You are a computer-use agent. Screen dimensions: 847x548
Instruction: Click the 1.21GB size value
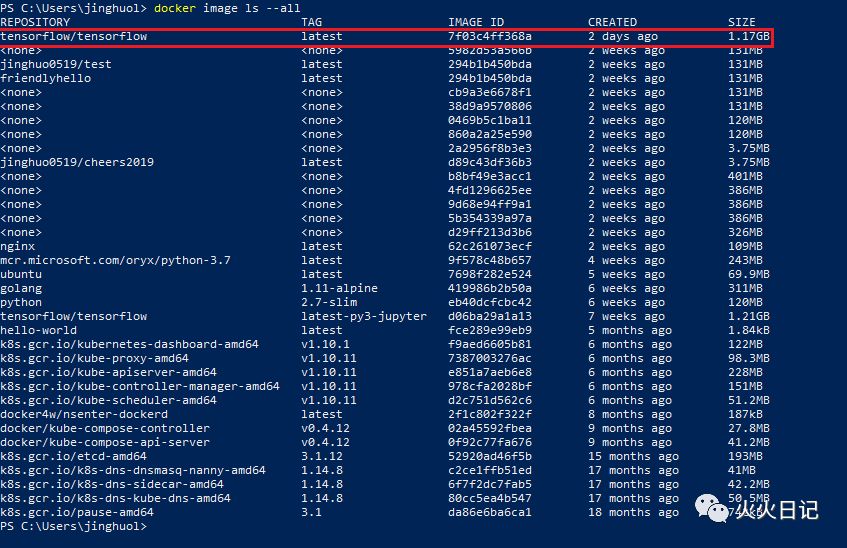749,317
